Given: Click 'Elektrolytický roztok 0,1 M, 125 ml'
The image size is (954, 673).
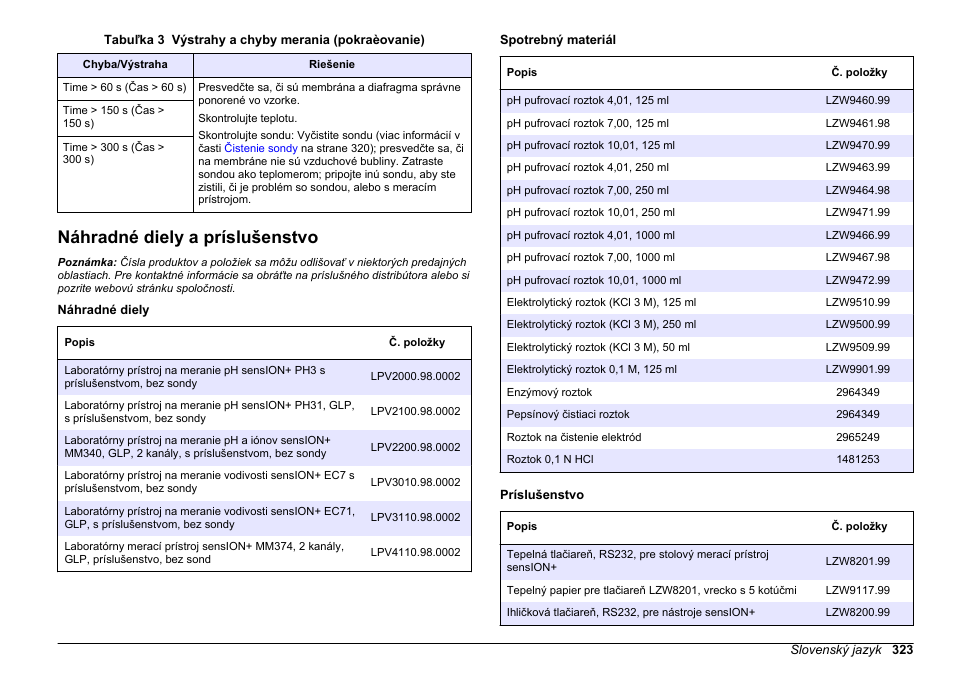Looking at the screenshot, I should (591, 369).
